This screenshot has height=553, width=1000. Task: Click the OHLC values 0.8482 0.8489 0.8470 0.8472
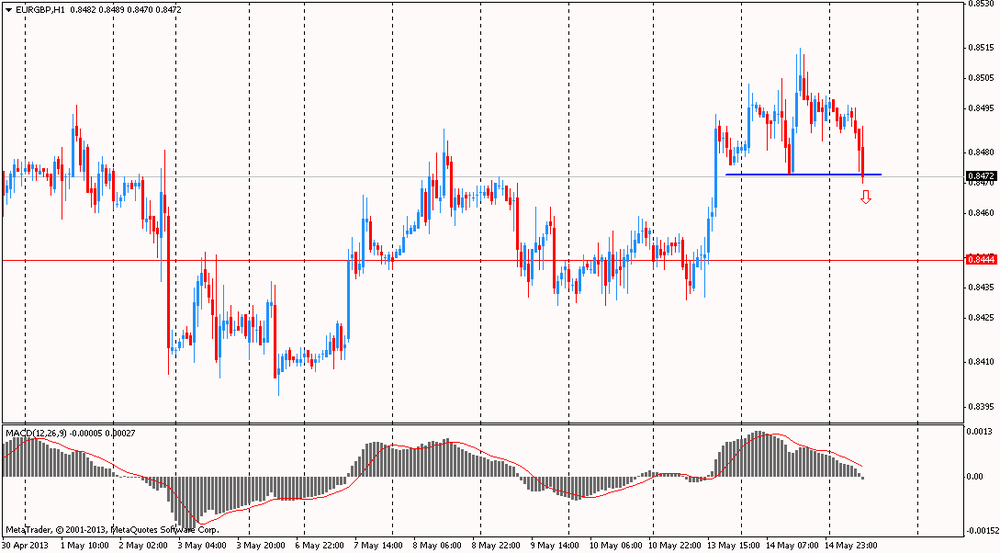[x=126, y=10]
